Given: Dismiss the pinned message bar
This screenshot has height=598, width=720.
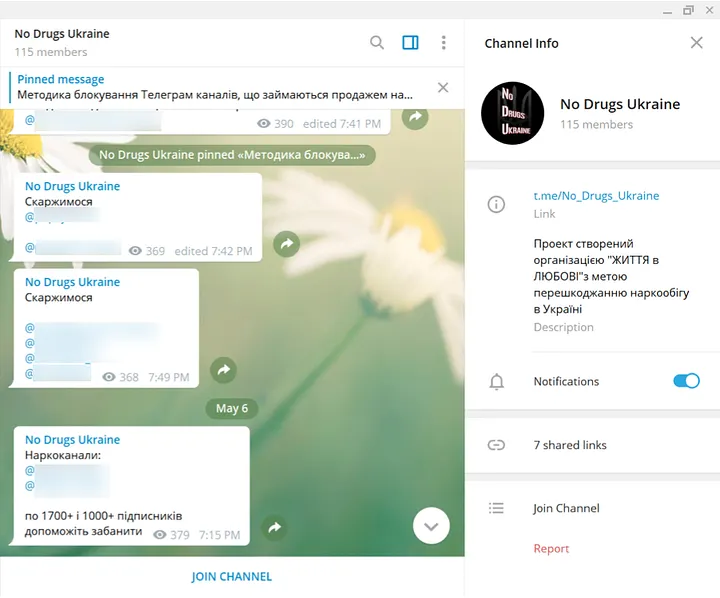Looking at the screenshot, I should (x=443, y=87).
